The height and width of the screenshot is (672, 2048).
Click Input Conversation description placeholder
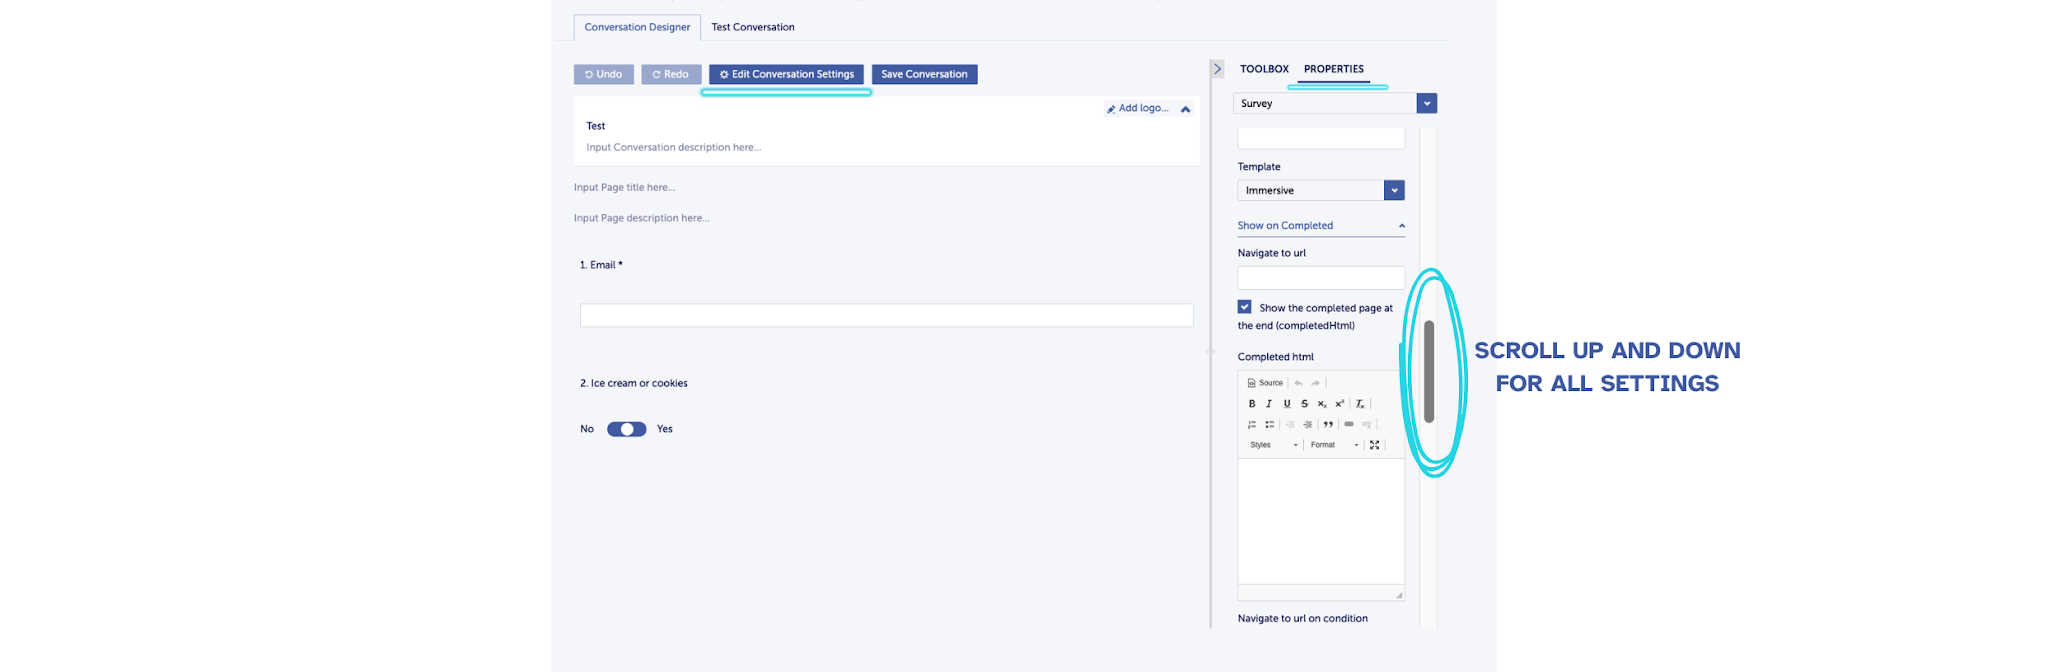(x=674, y=147)
